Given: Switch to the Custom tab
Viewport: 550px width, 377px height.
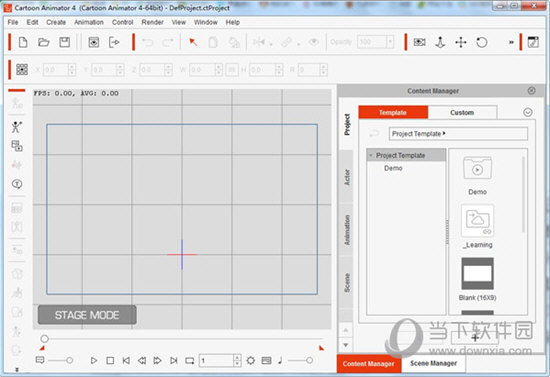Looking at the screenshot, I should click(x=462, y=112).
